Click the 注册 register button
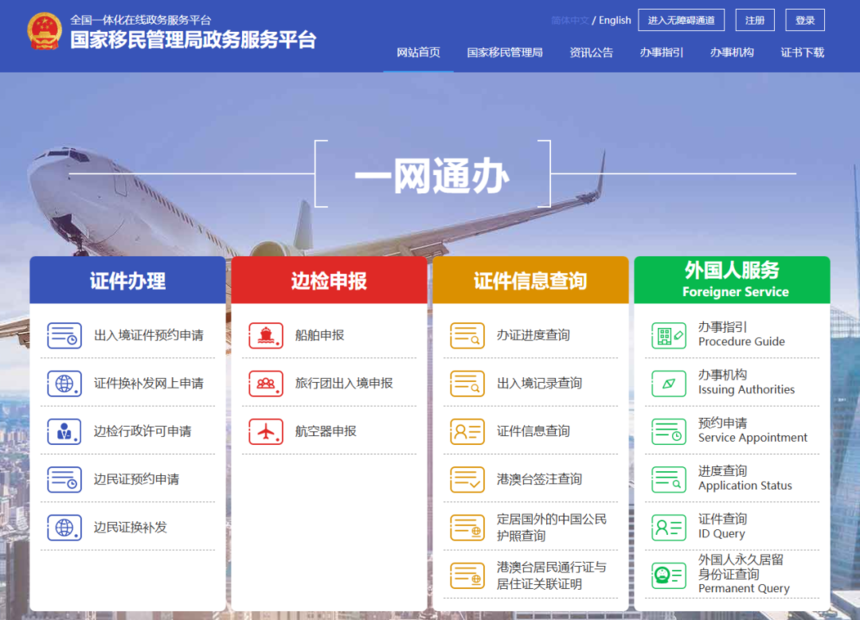 tap(755, 20)
